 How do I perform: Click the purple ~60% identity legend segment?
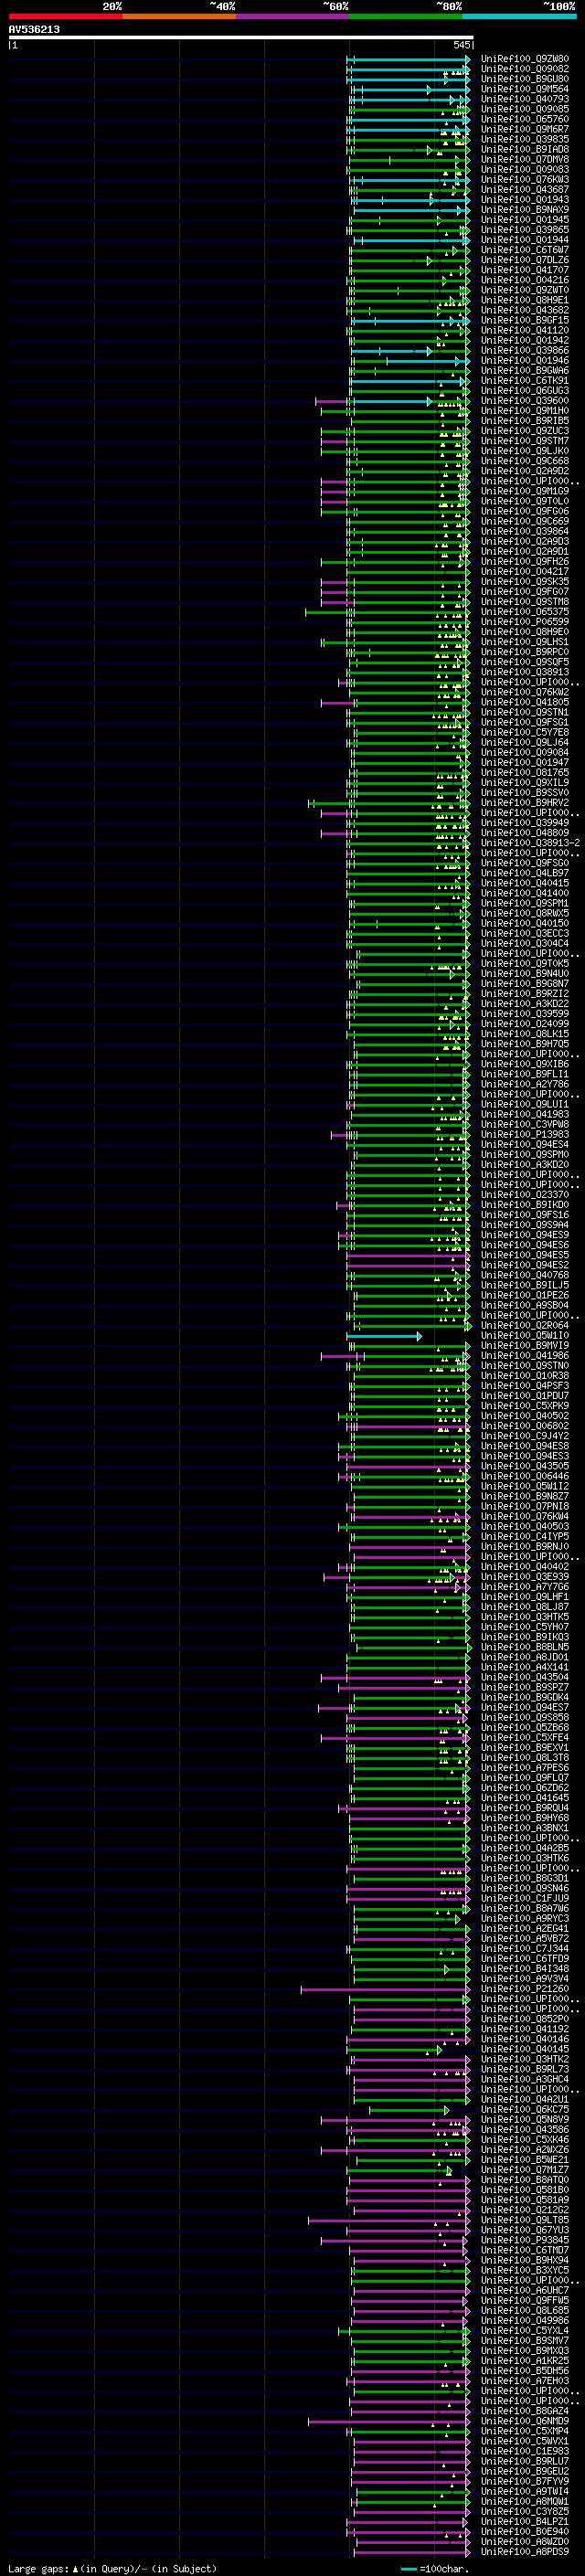(292, 16)
